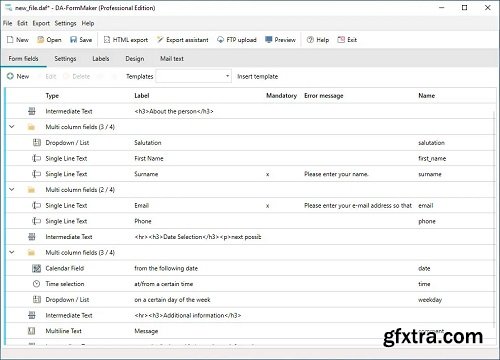500x360 pixels.
Task: Open the Edit menu
Action: pyautogui.click(x=22, y=23)
